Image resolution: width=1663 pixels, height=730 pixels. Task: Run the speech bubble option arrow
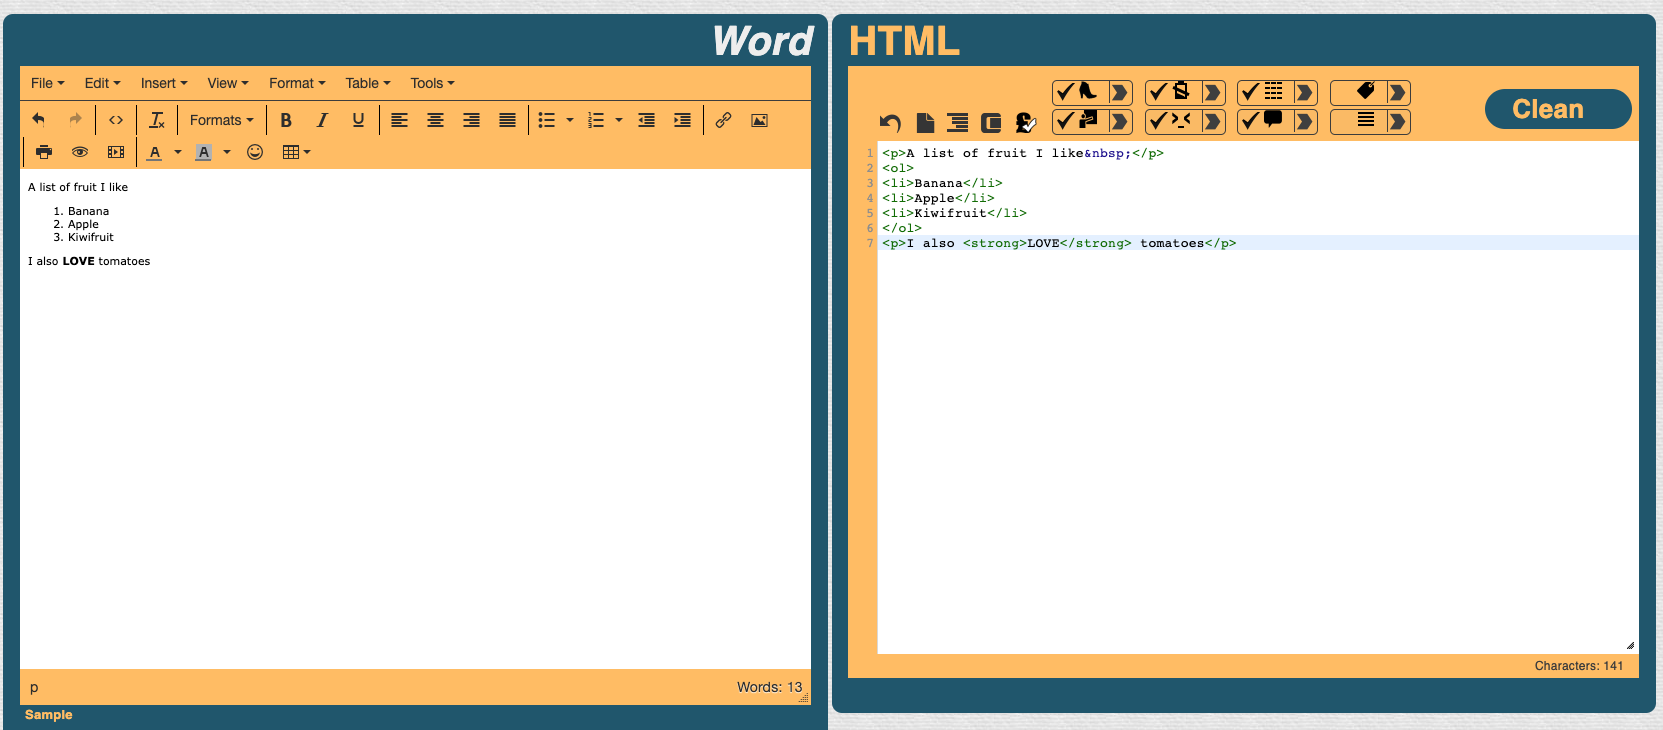click(1305, 121)
